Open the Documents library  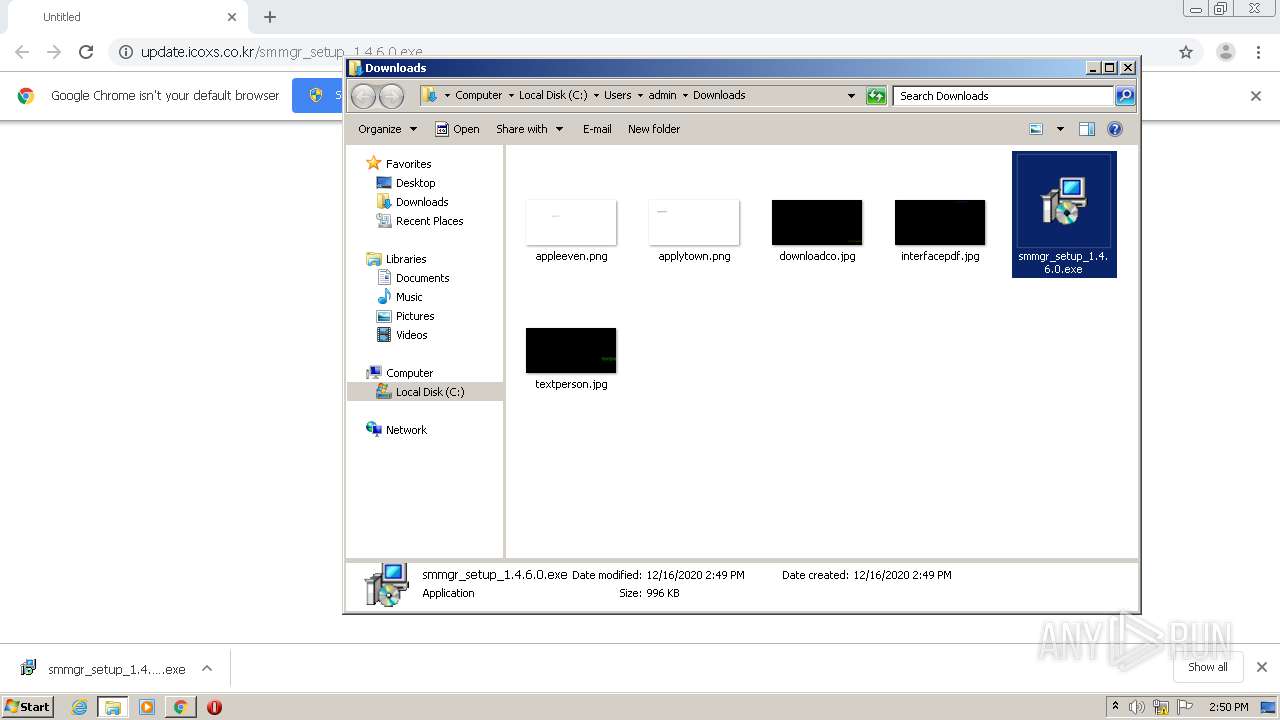[422, 278]
